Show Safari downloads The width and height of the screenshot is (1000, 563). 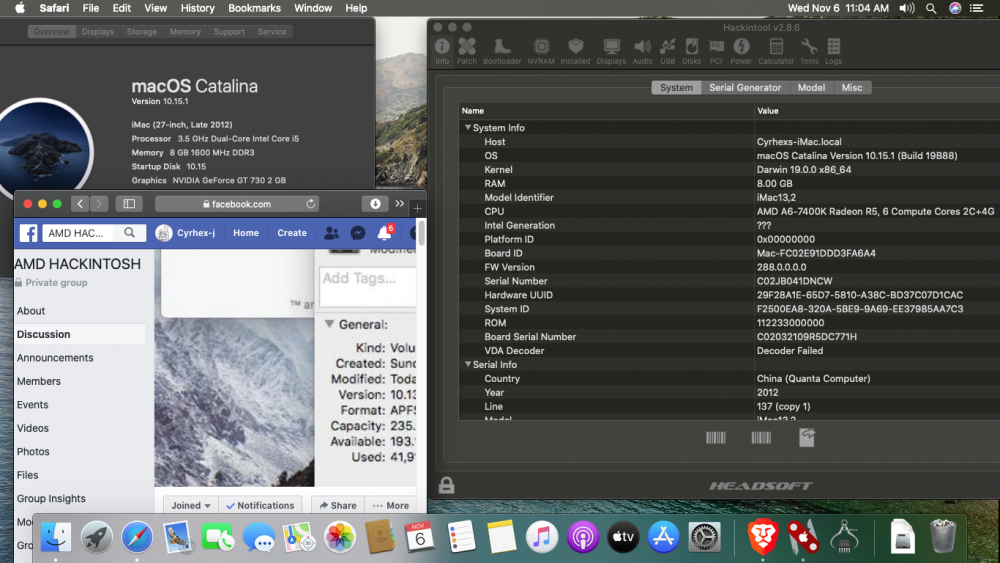pyautogui.click(x=375, y=204)
